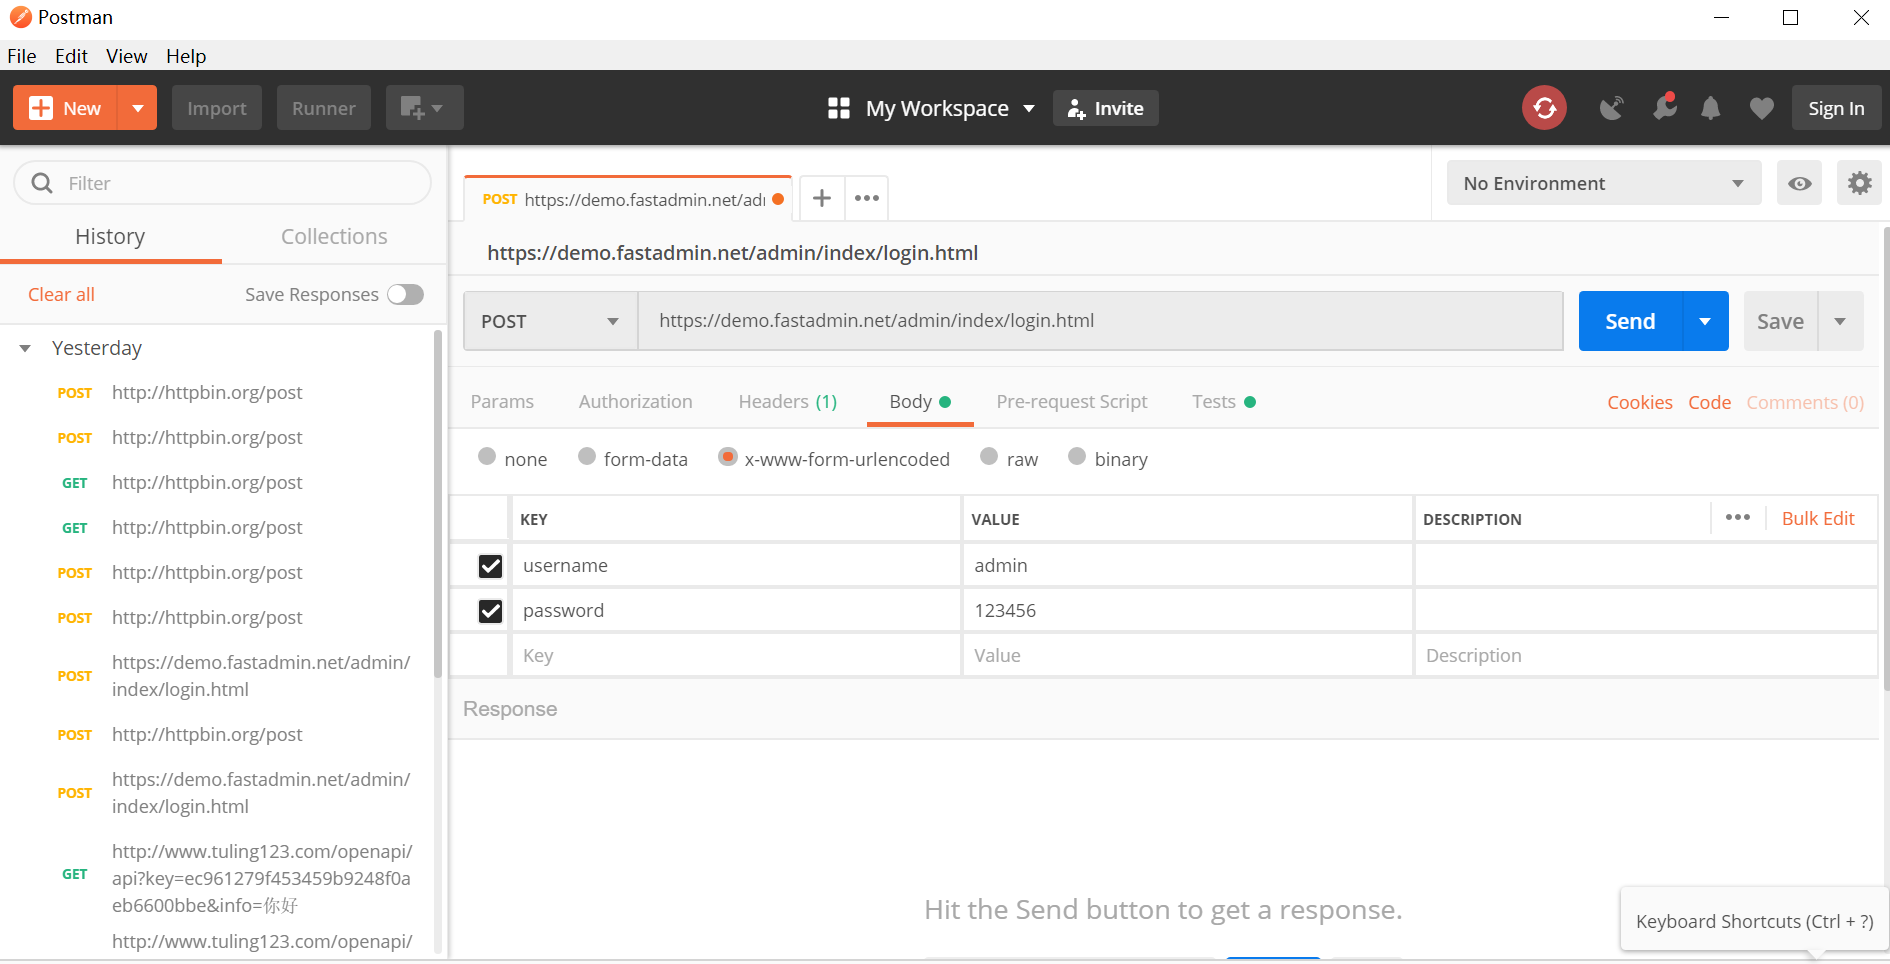
Task: Click the Runner button
Action: pyautogui.click(x=323, y=108)
